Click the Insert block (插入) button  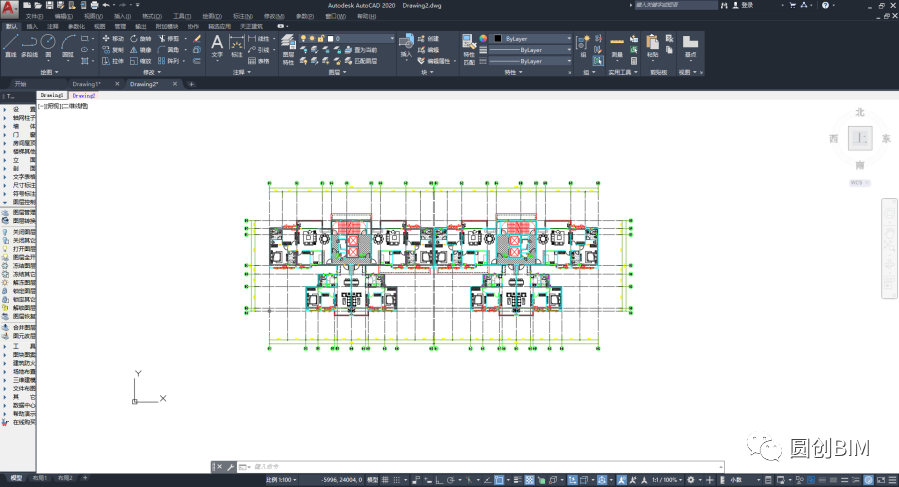[406, 46]
